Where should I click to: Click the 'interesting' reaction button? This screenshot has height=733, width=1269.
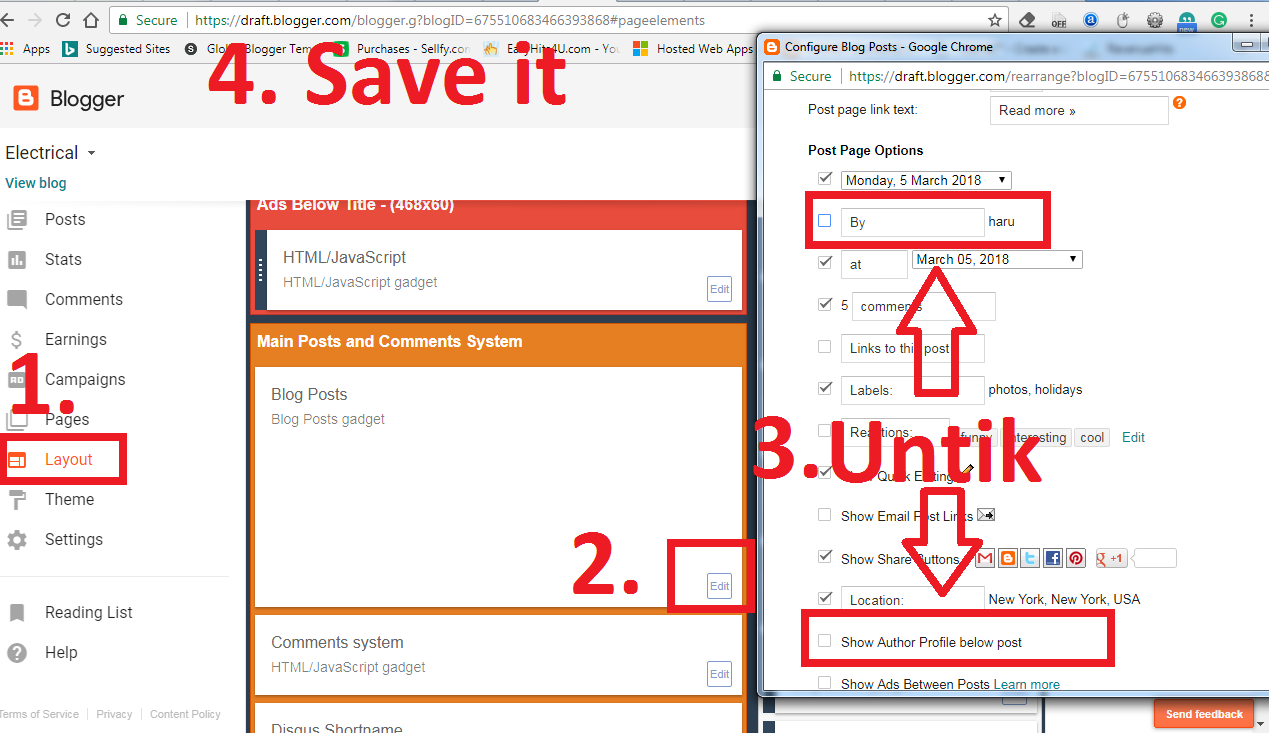(x=1037, y=437)
